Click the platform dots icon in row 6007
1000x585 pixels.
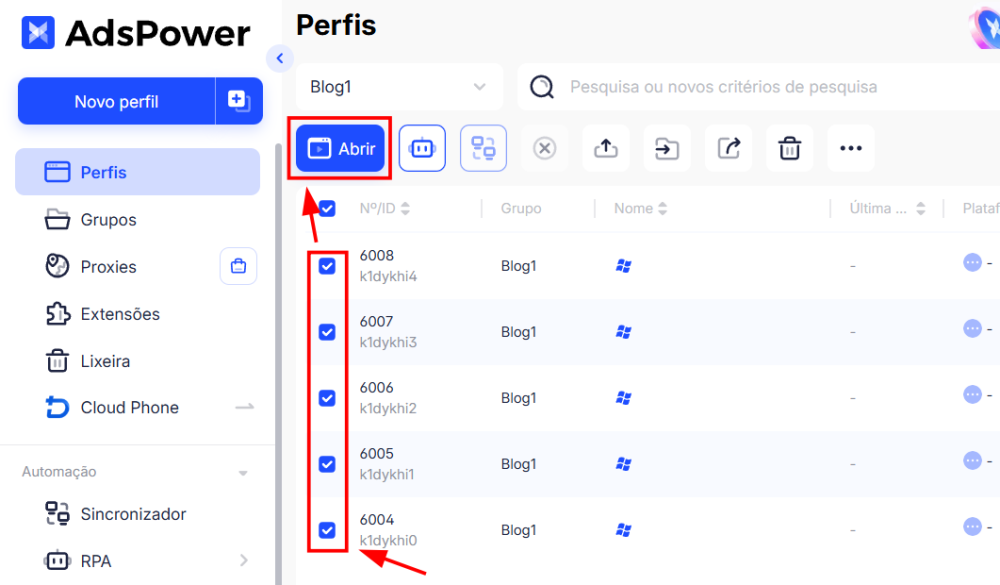973,329
